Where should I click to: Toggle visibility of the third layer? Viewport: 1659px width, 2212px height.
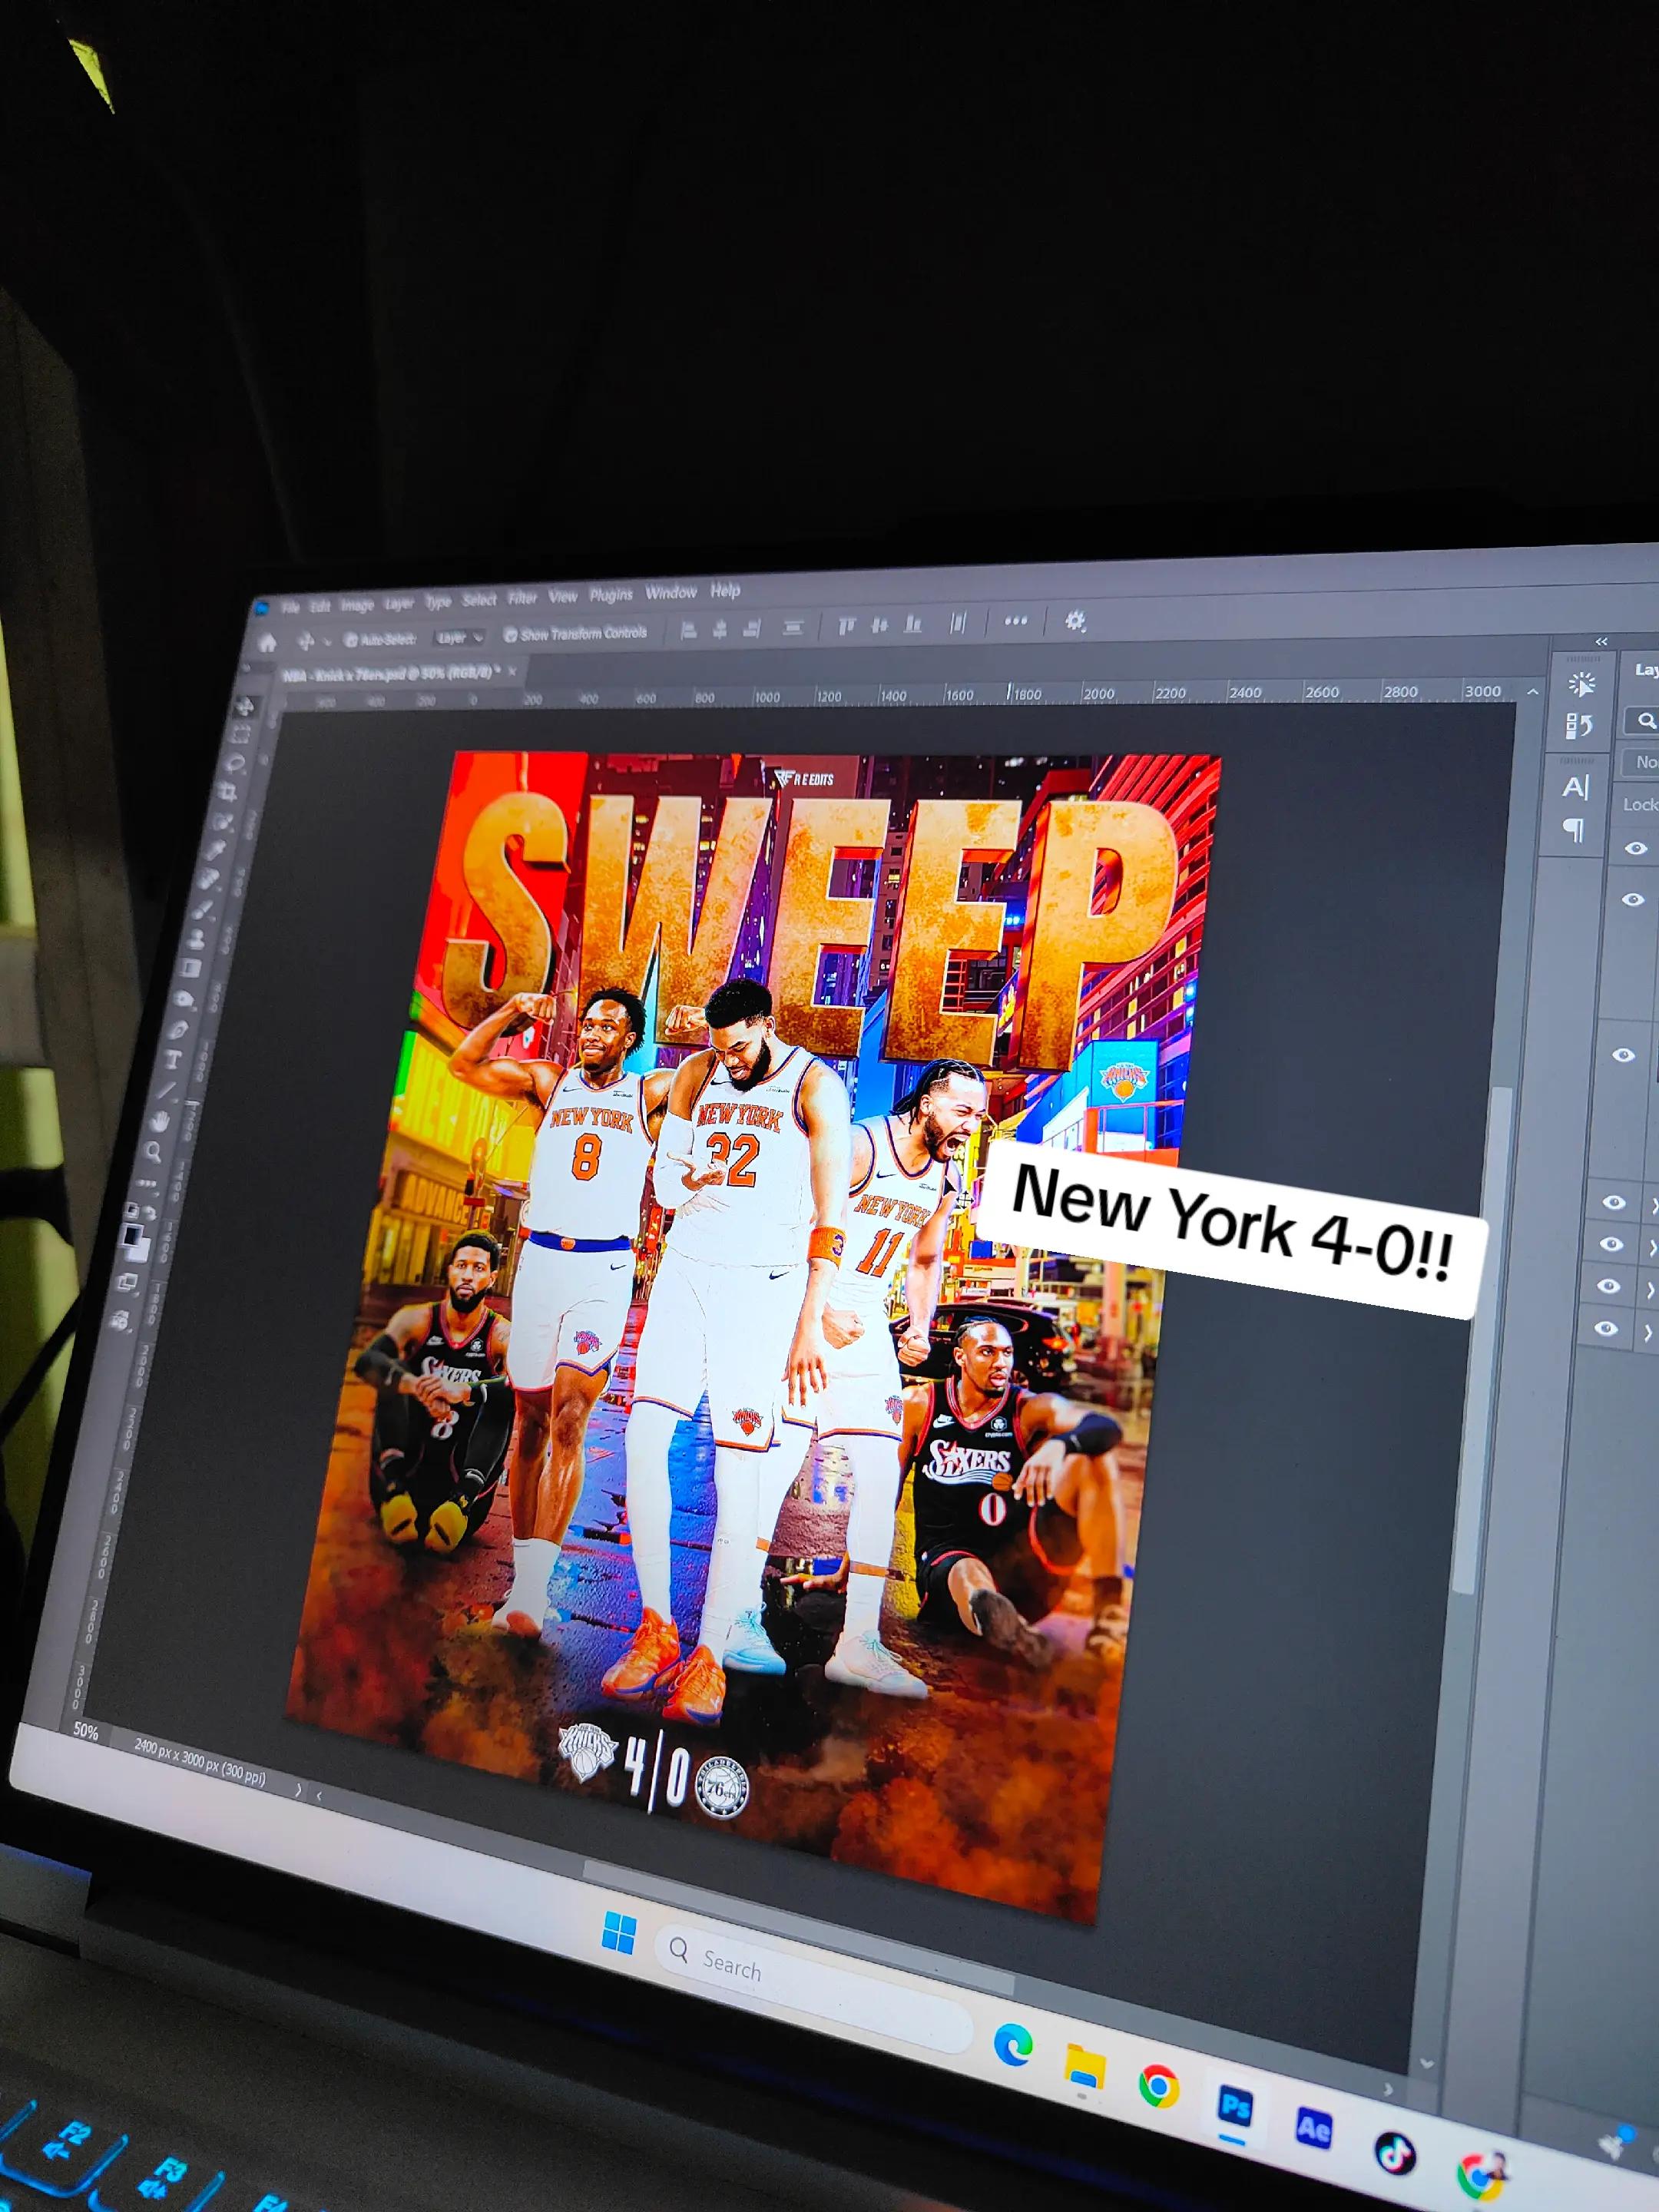click(x=1624, y=1055)
